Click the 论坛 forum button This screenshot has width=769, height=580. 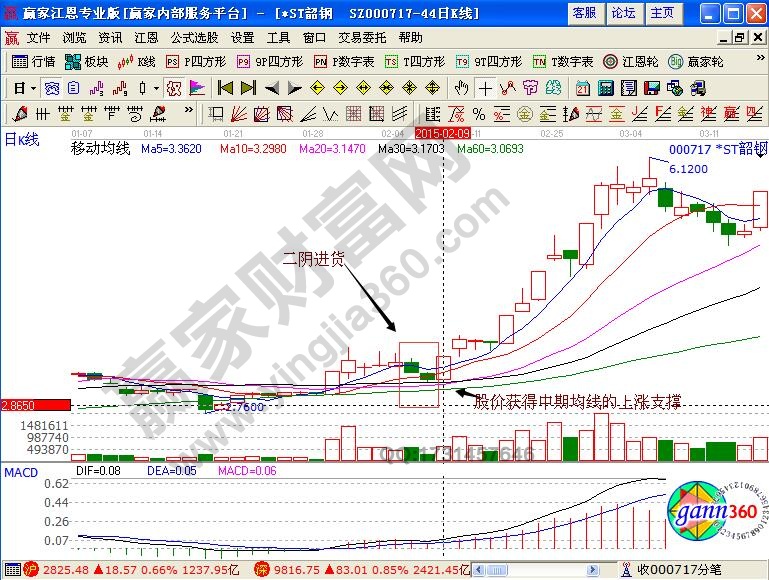click(x=622, y=13)
